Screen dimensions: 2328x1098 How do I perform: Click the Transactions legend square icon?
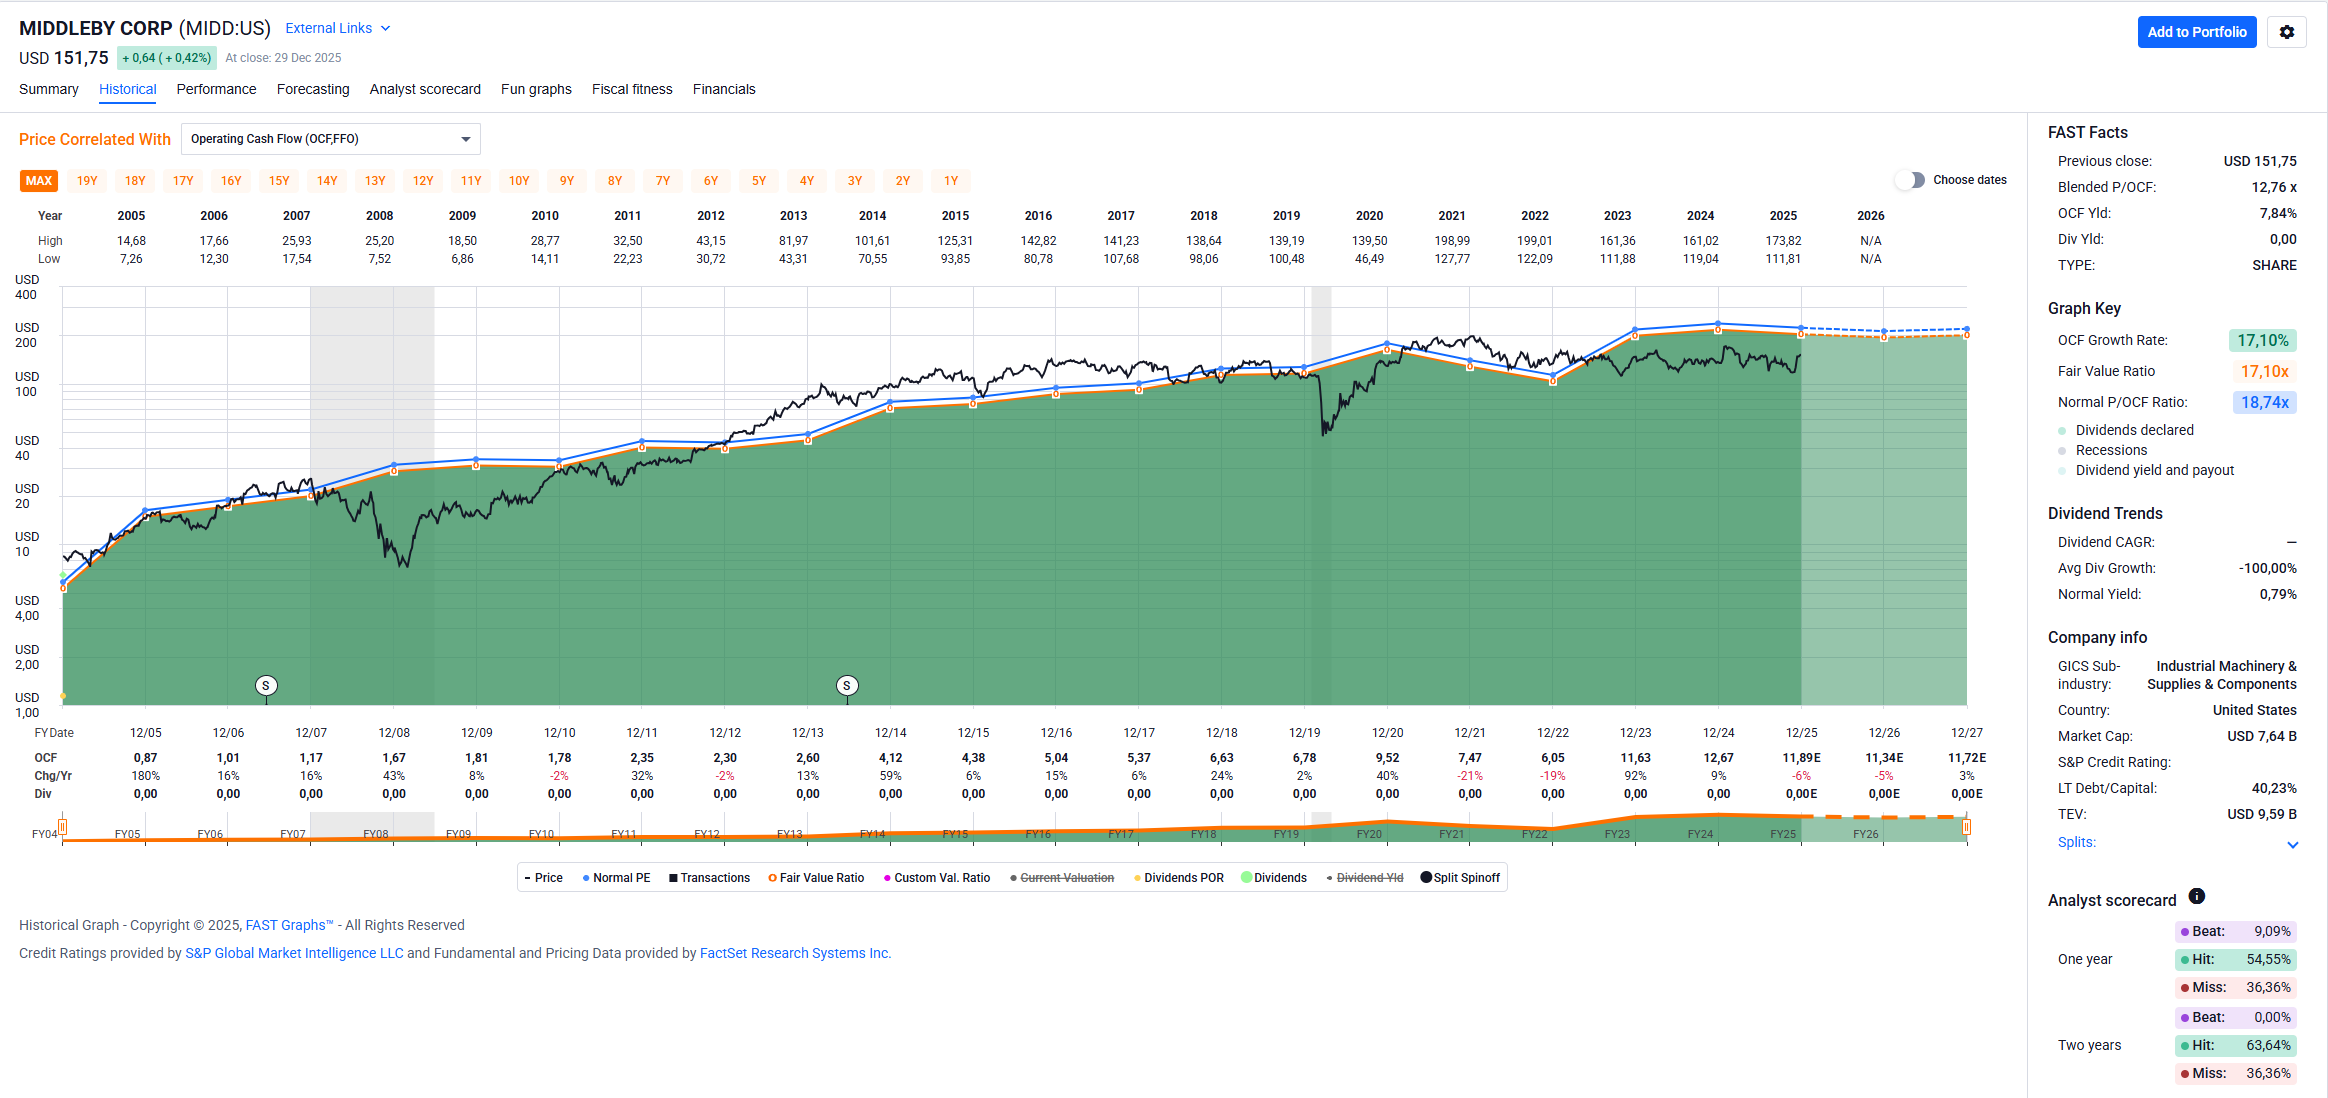pos(673,878)
